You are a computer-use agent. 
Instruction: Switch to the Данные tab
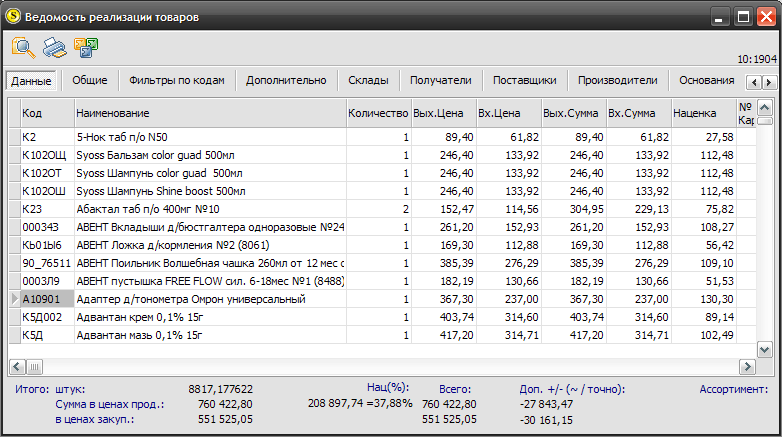(x=31, y=81)
